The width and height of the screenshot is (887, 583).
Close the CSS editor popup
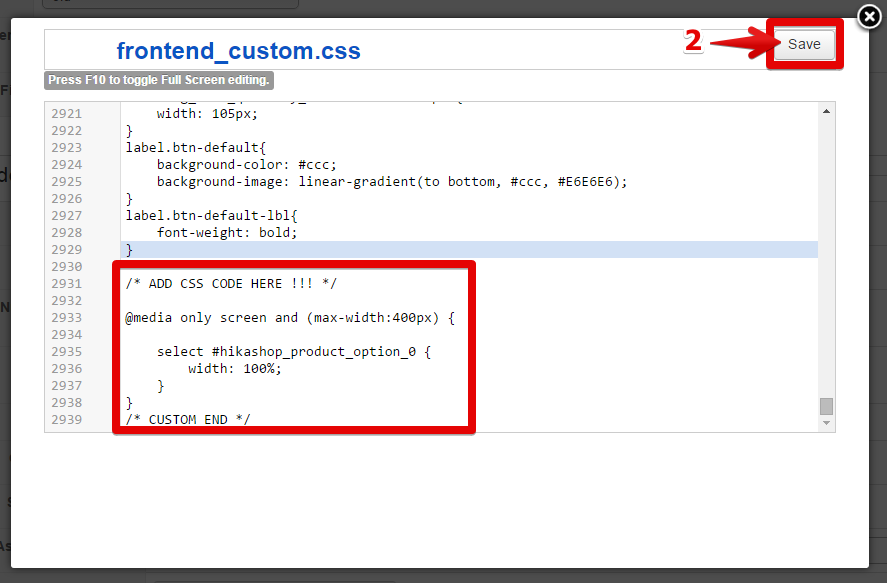pyautogui.click(x=869, y=17)
